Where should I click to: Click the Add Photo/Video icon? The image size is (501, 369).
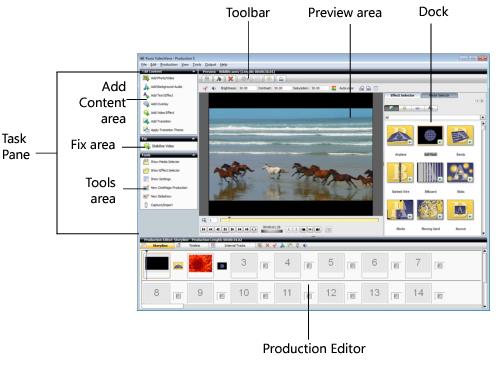pyautogui.click(x=146, y=78)
